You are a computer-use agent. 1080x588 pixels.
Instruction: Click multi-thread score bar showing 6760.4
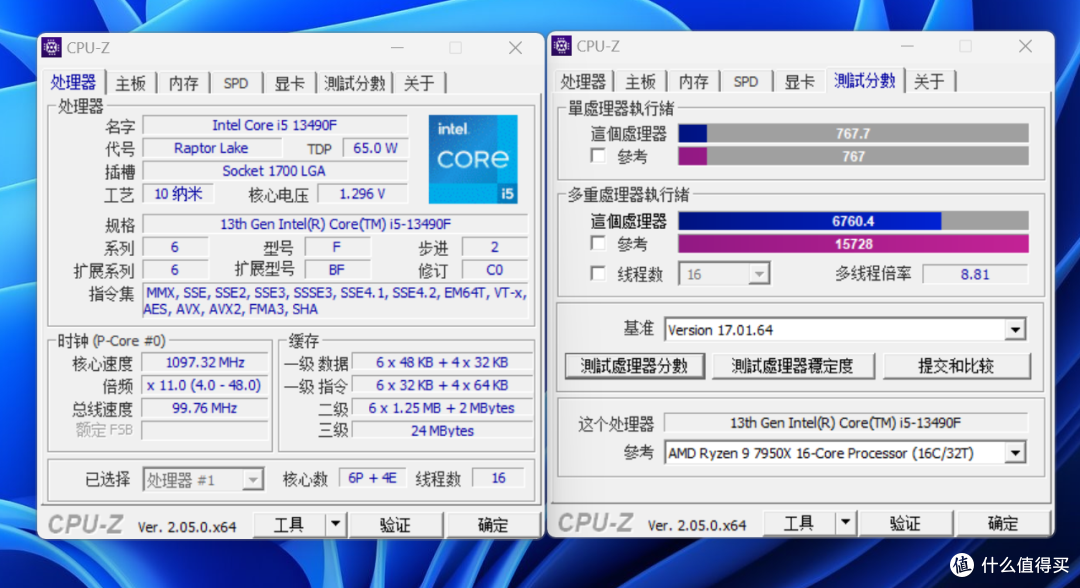tap(853, 221)
